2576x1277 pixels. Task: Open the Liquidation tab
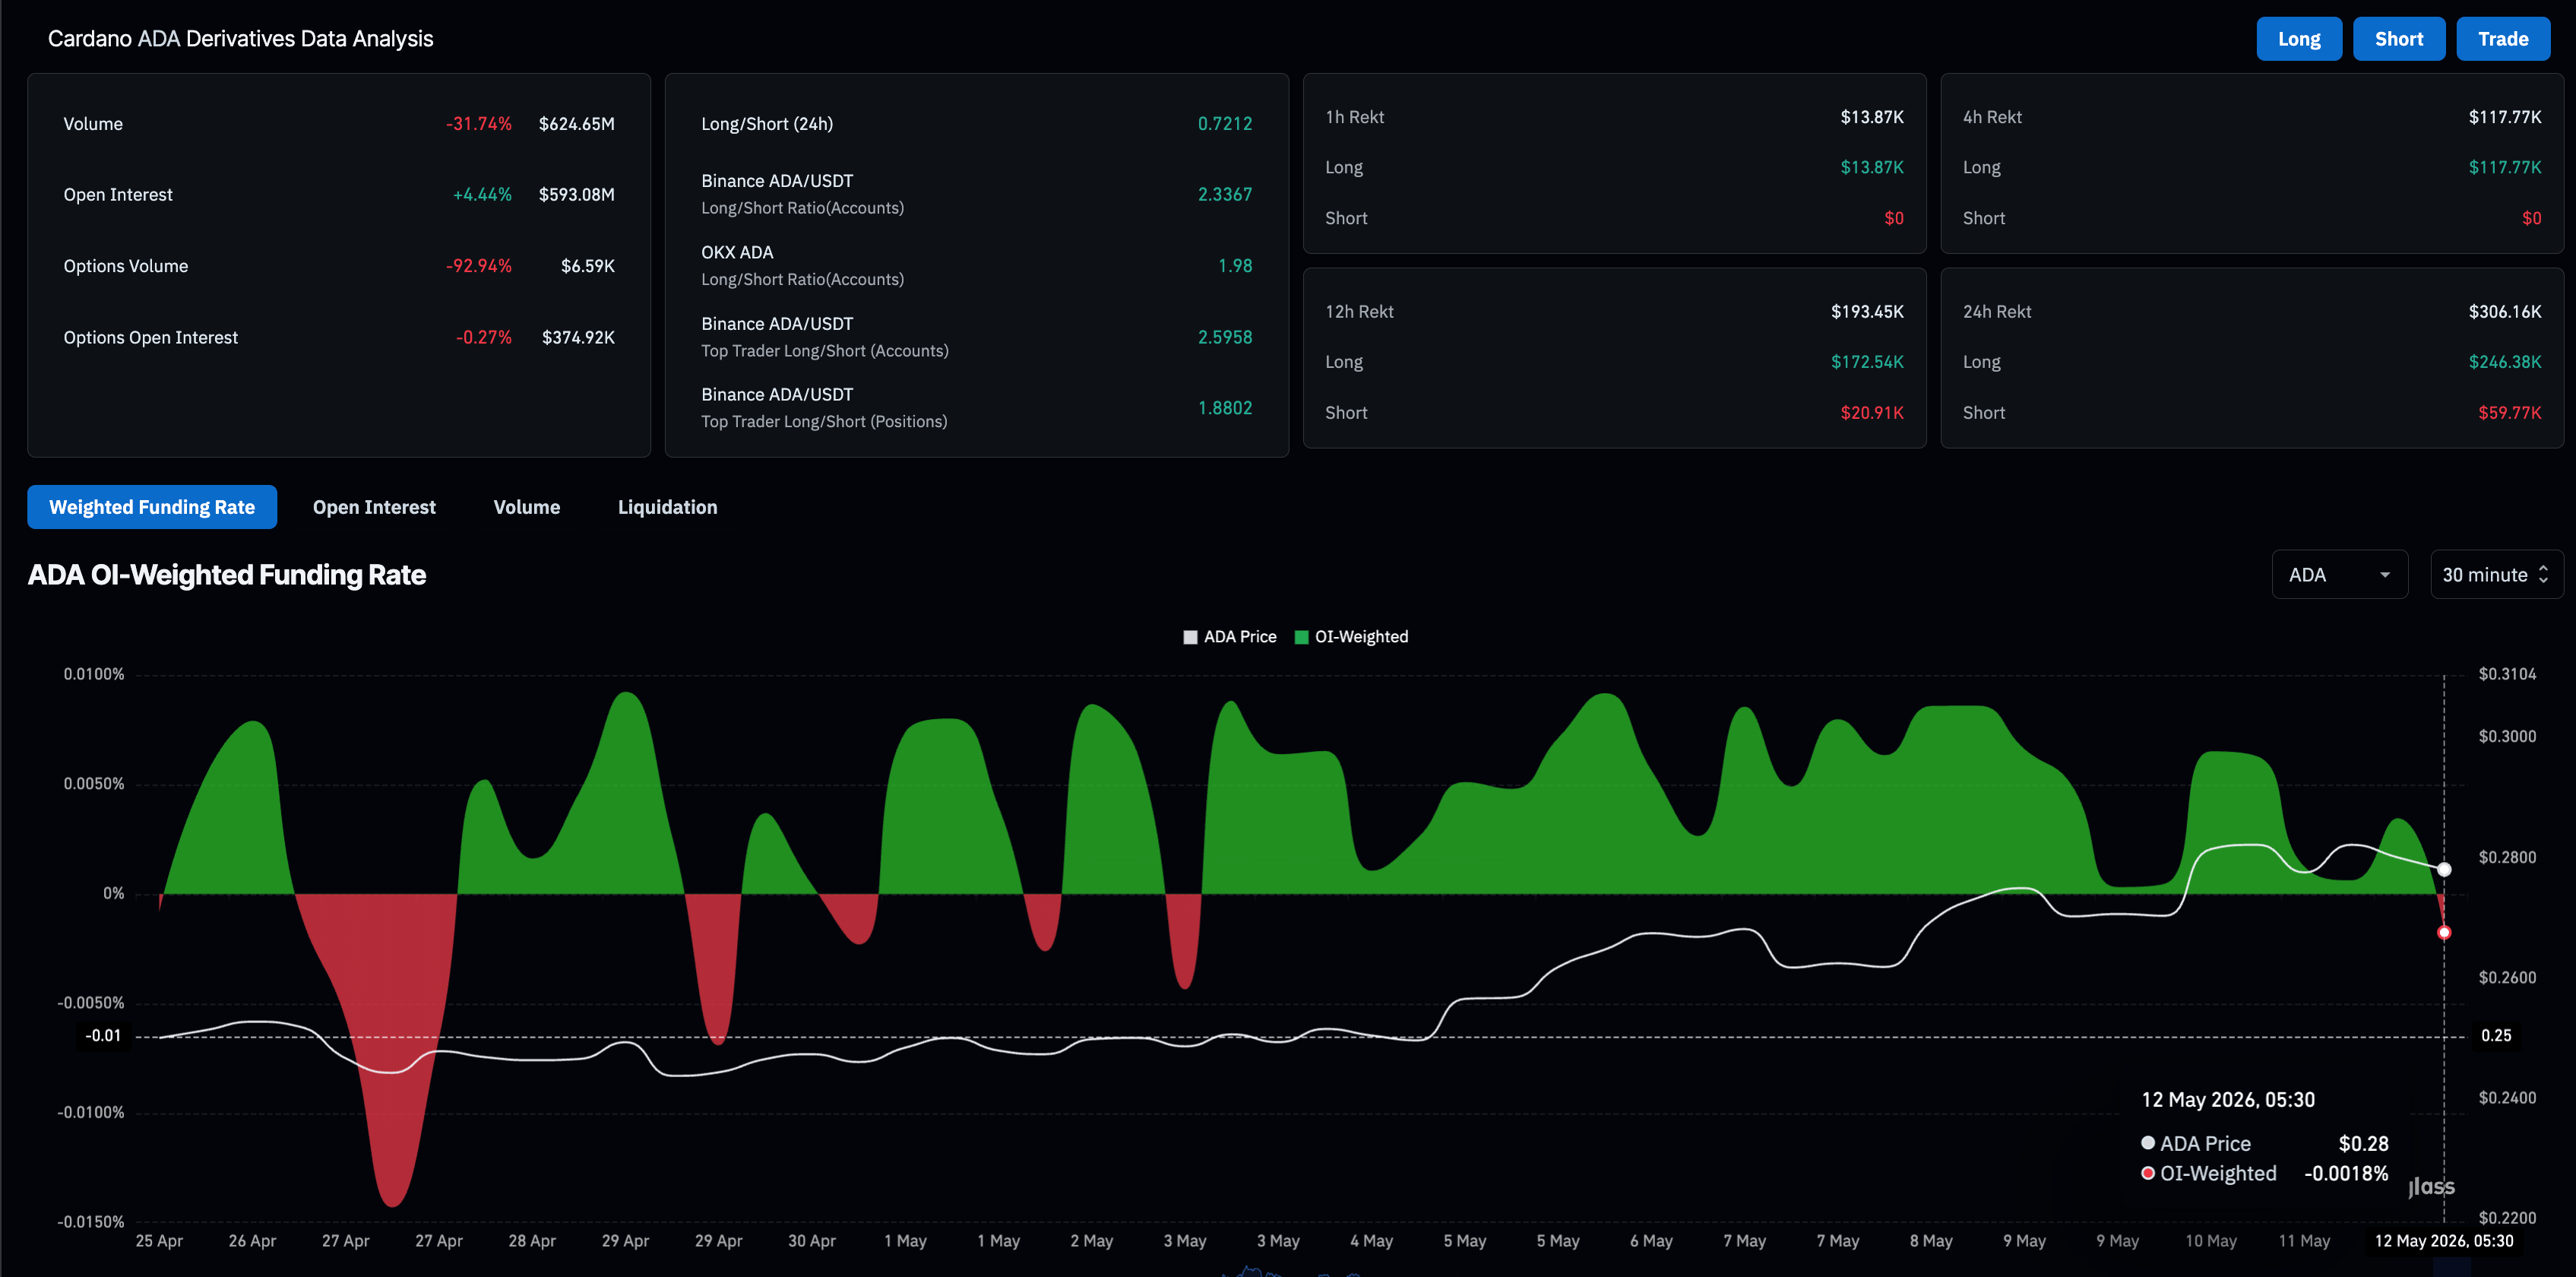[667, 507]
